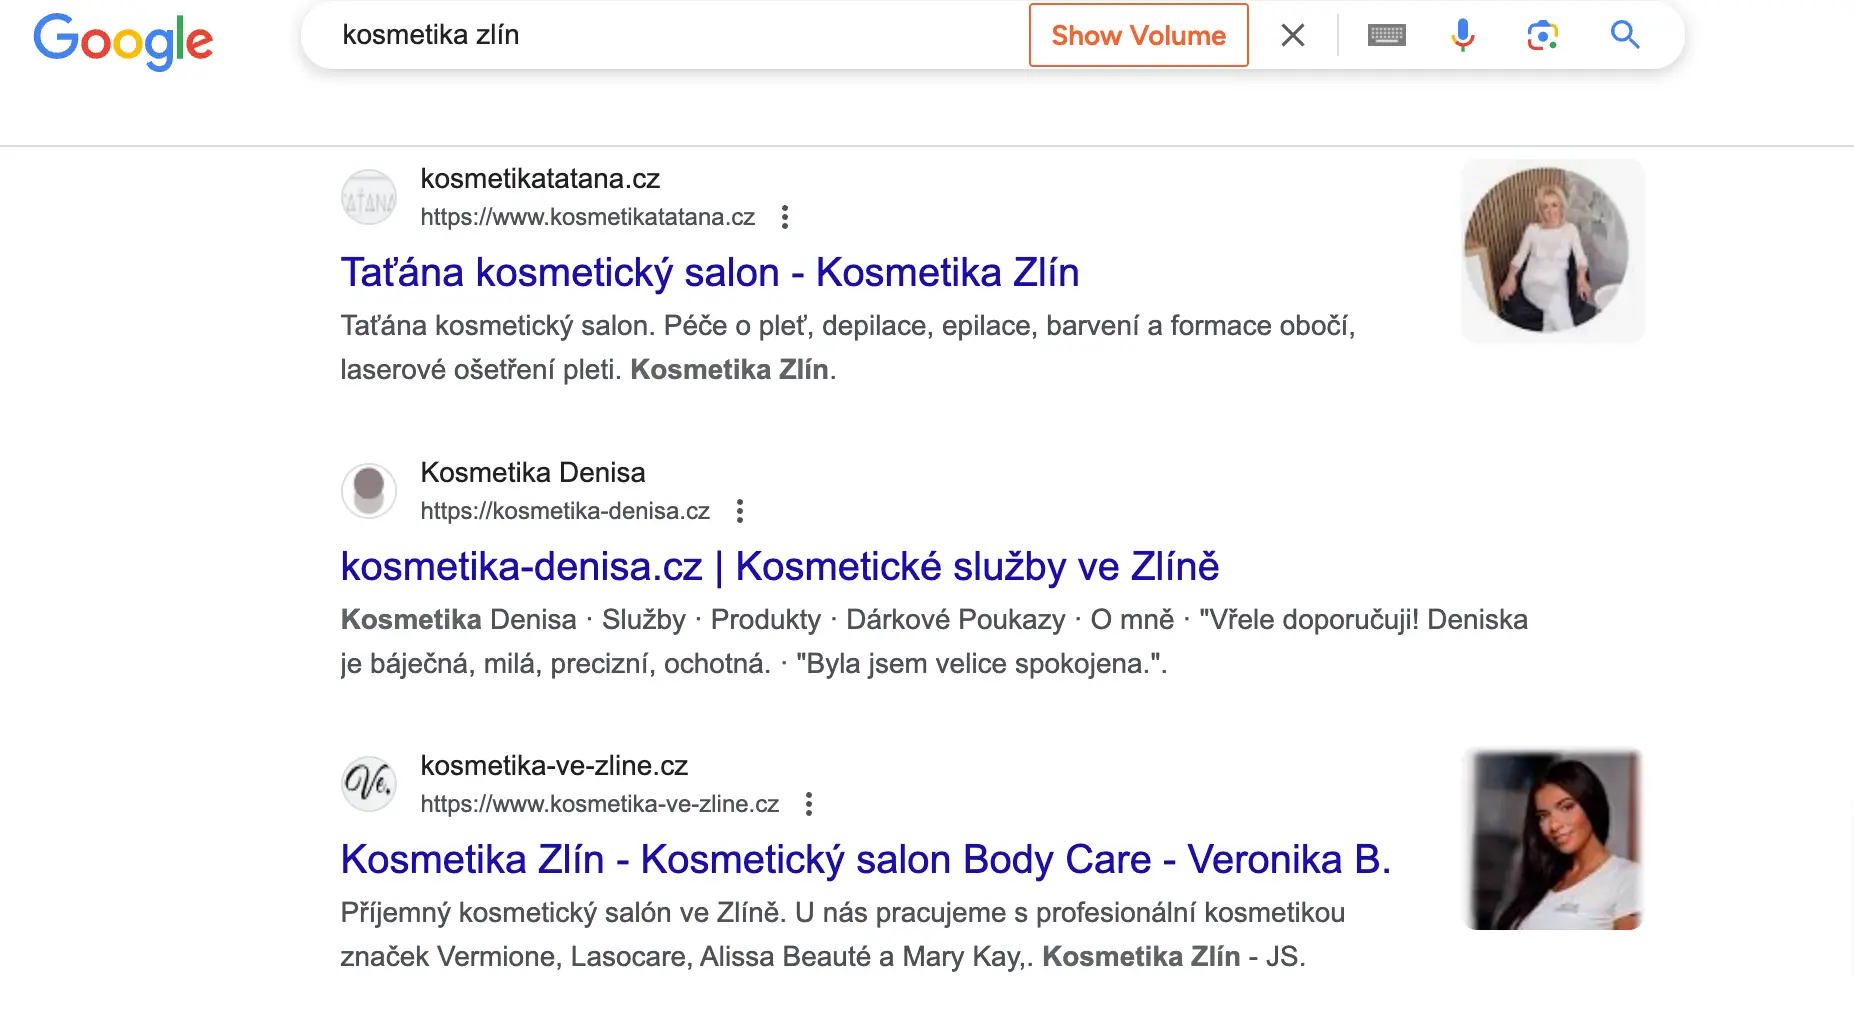Screen dimensions: 1854x1028
Task: Click Veronika B. thumbnail photo
Action: (x=1553, y=840)
